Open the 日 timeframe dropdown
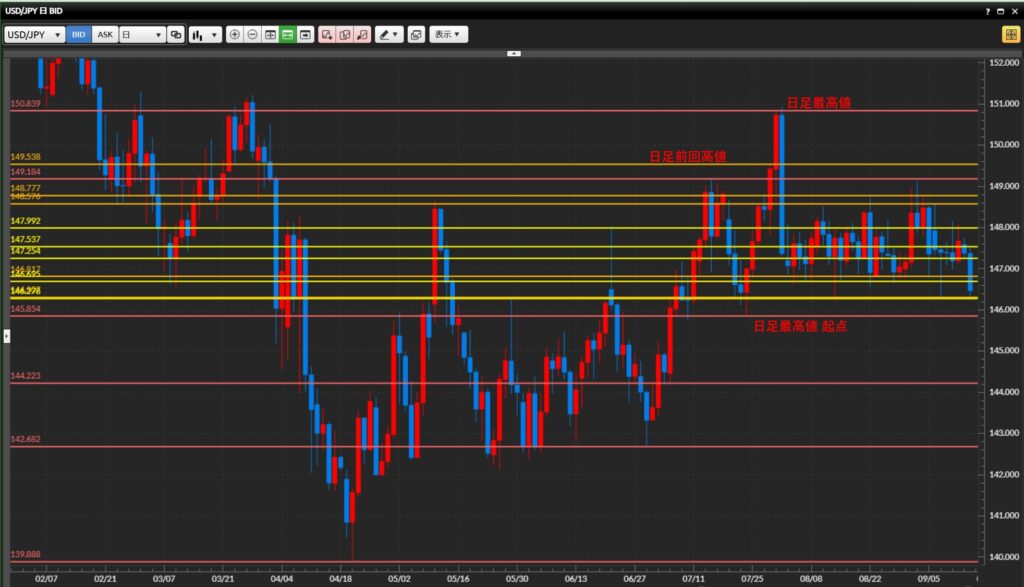The width and height of the screenshot is (1024, 587). (x=141, y=35)
